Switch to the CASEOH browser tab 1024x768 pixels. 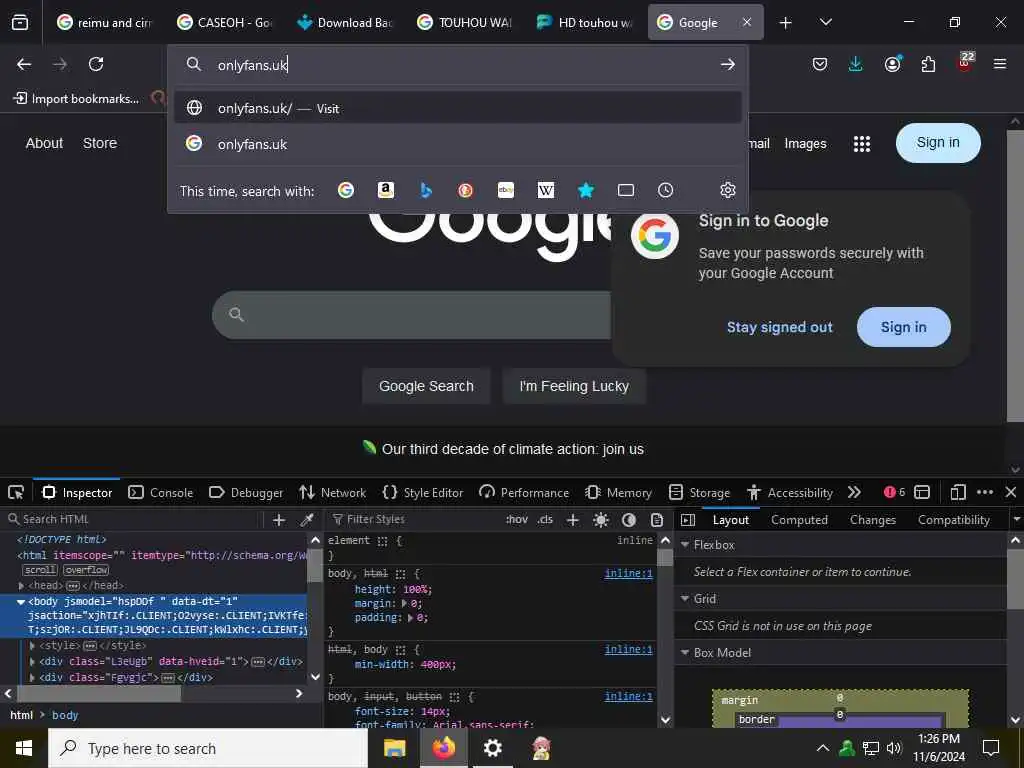coord(225,22)
